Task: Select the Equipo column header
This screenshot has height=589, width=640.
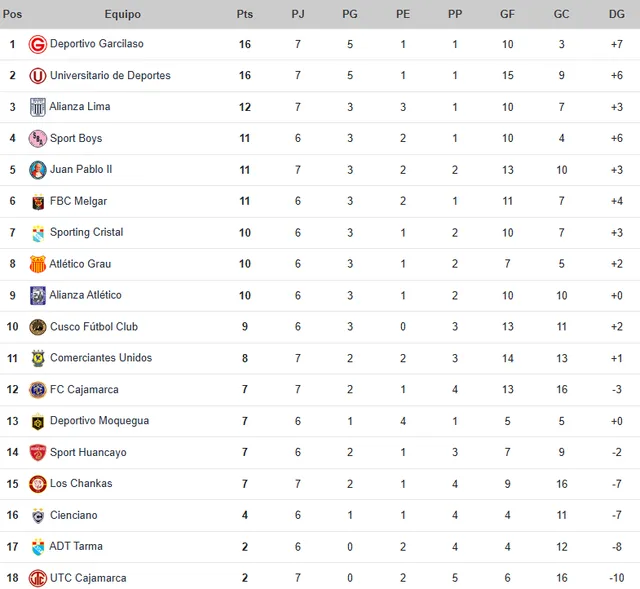Action: (122, 14)
